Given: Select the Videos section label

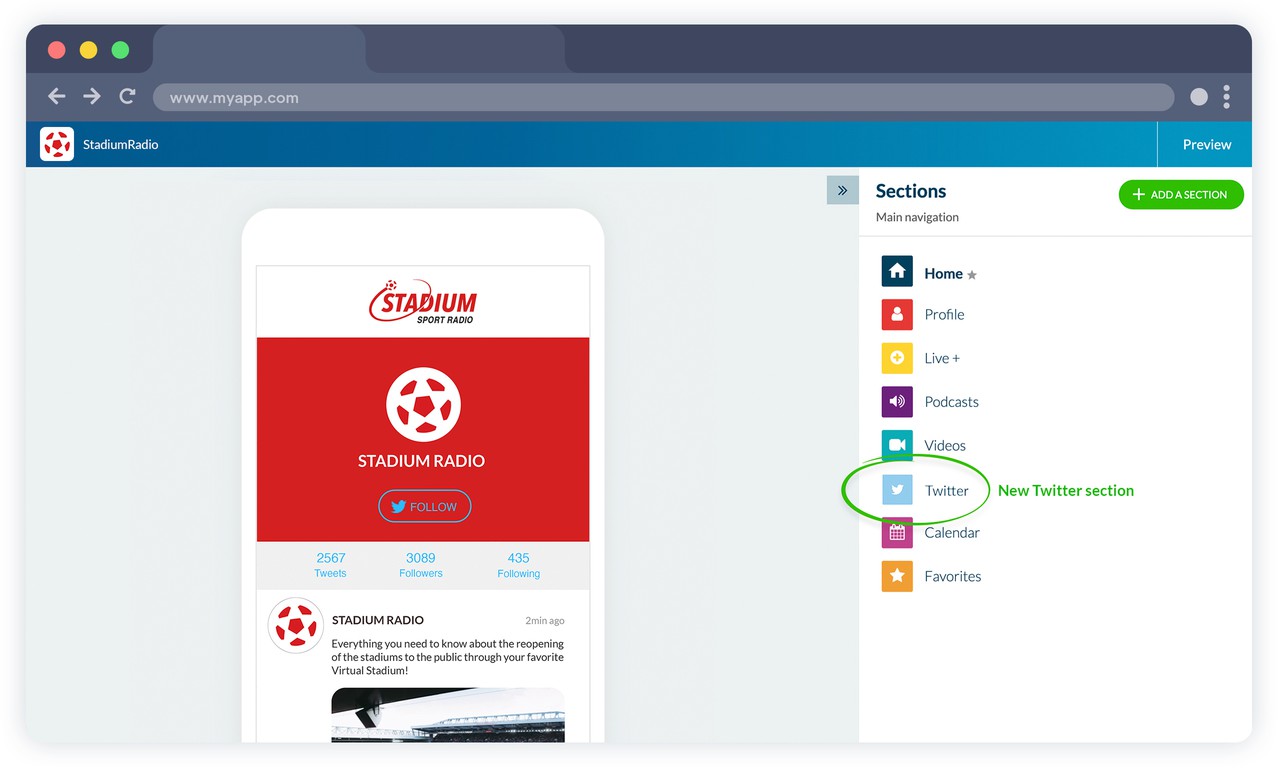Looking at the screenshot, I should click(945, 446).
